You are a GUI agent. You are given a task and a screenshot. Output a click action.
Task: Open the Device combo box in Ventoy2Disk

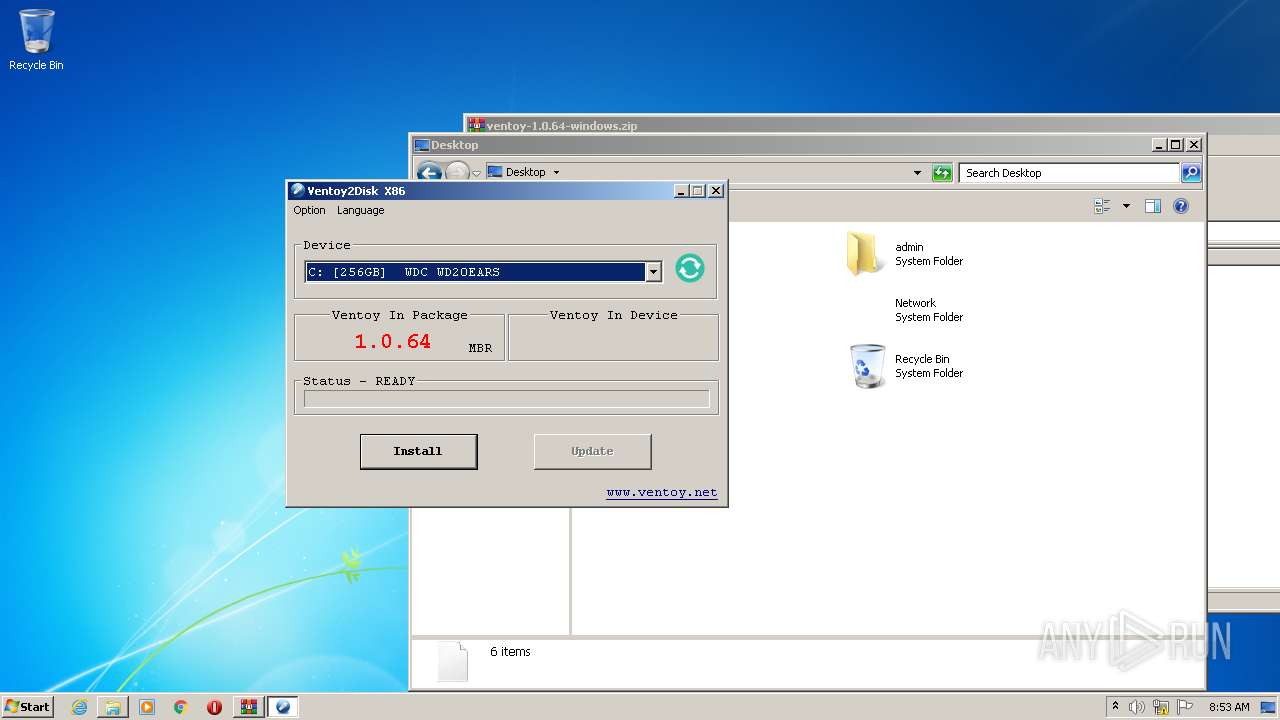click(653, 272)
